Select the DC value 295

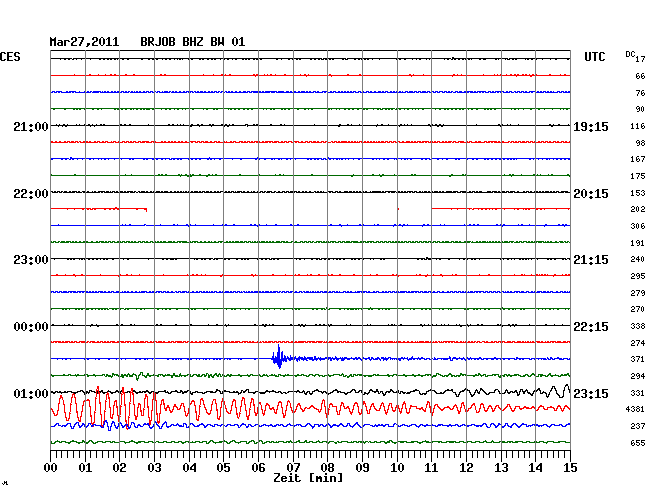pyautogui.click(x=638, y=276)
